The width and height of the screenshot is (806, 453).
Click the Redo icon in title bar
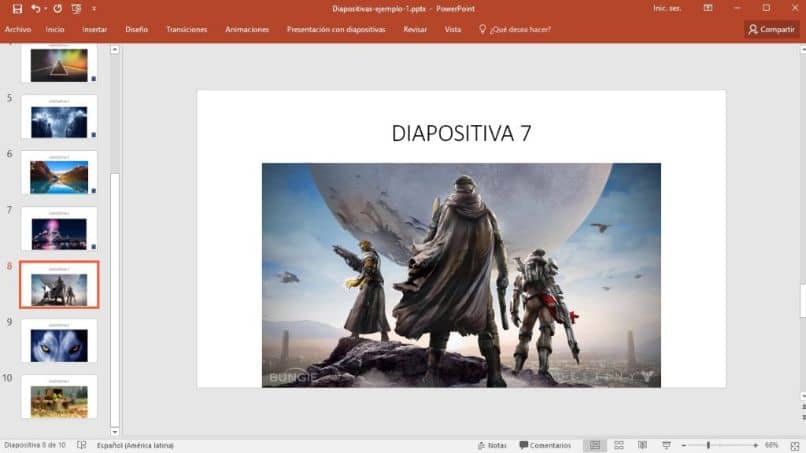(x=57, y=8)
